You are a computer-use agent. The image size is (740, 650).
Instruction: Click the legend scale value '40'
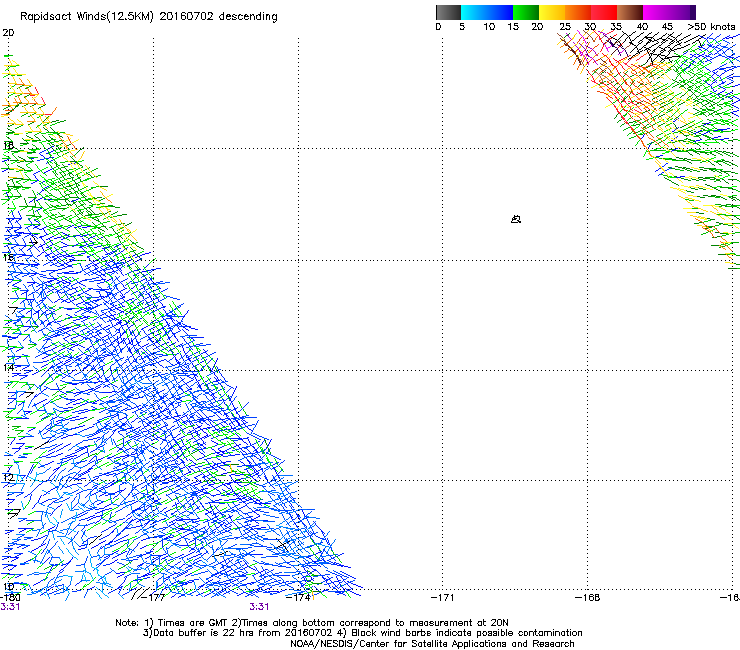[642, 27]
